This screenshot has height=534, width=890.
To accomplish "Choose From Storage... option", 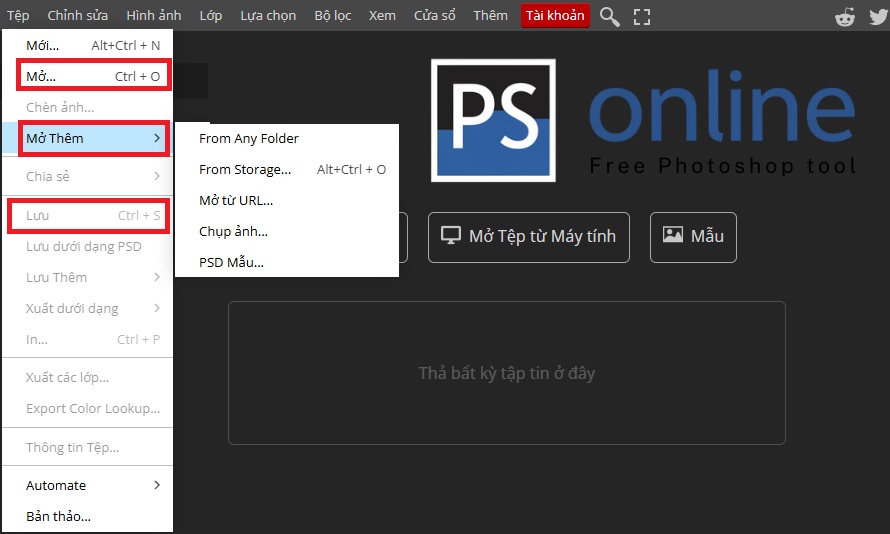I will tap(287, 169).
